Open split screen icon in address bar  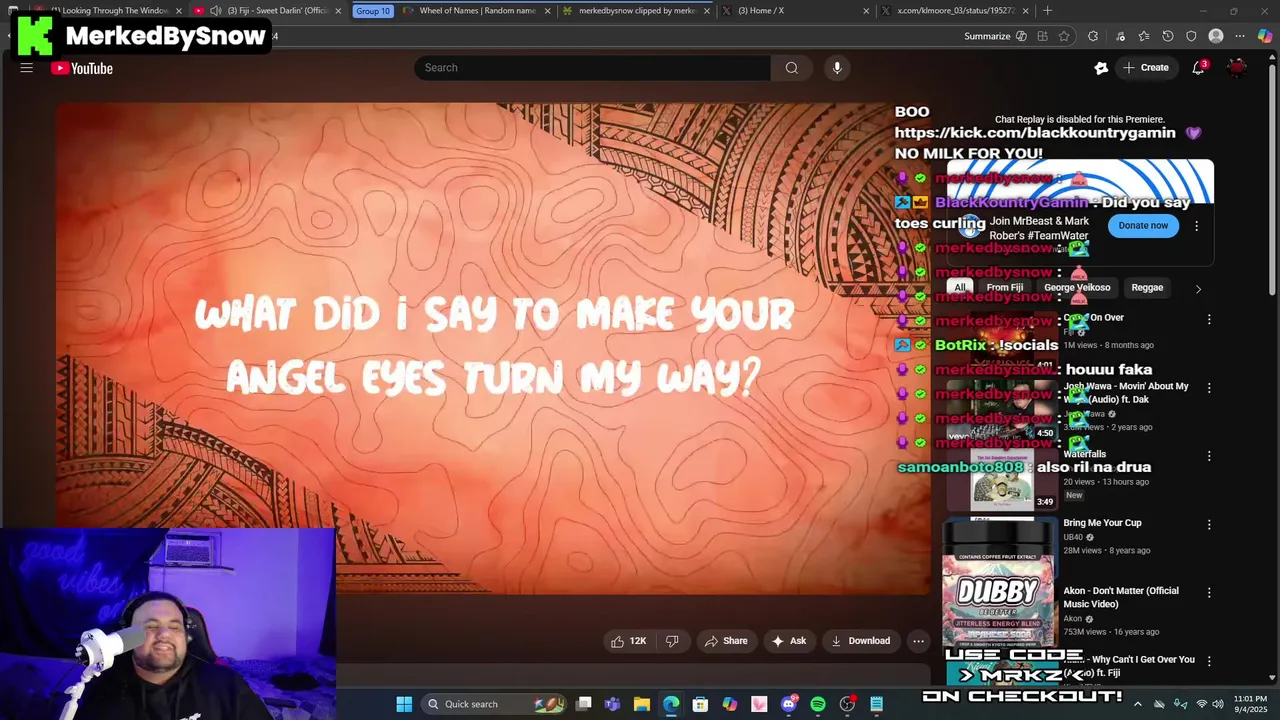[1042, 36]
